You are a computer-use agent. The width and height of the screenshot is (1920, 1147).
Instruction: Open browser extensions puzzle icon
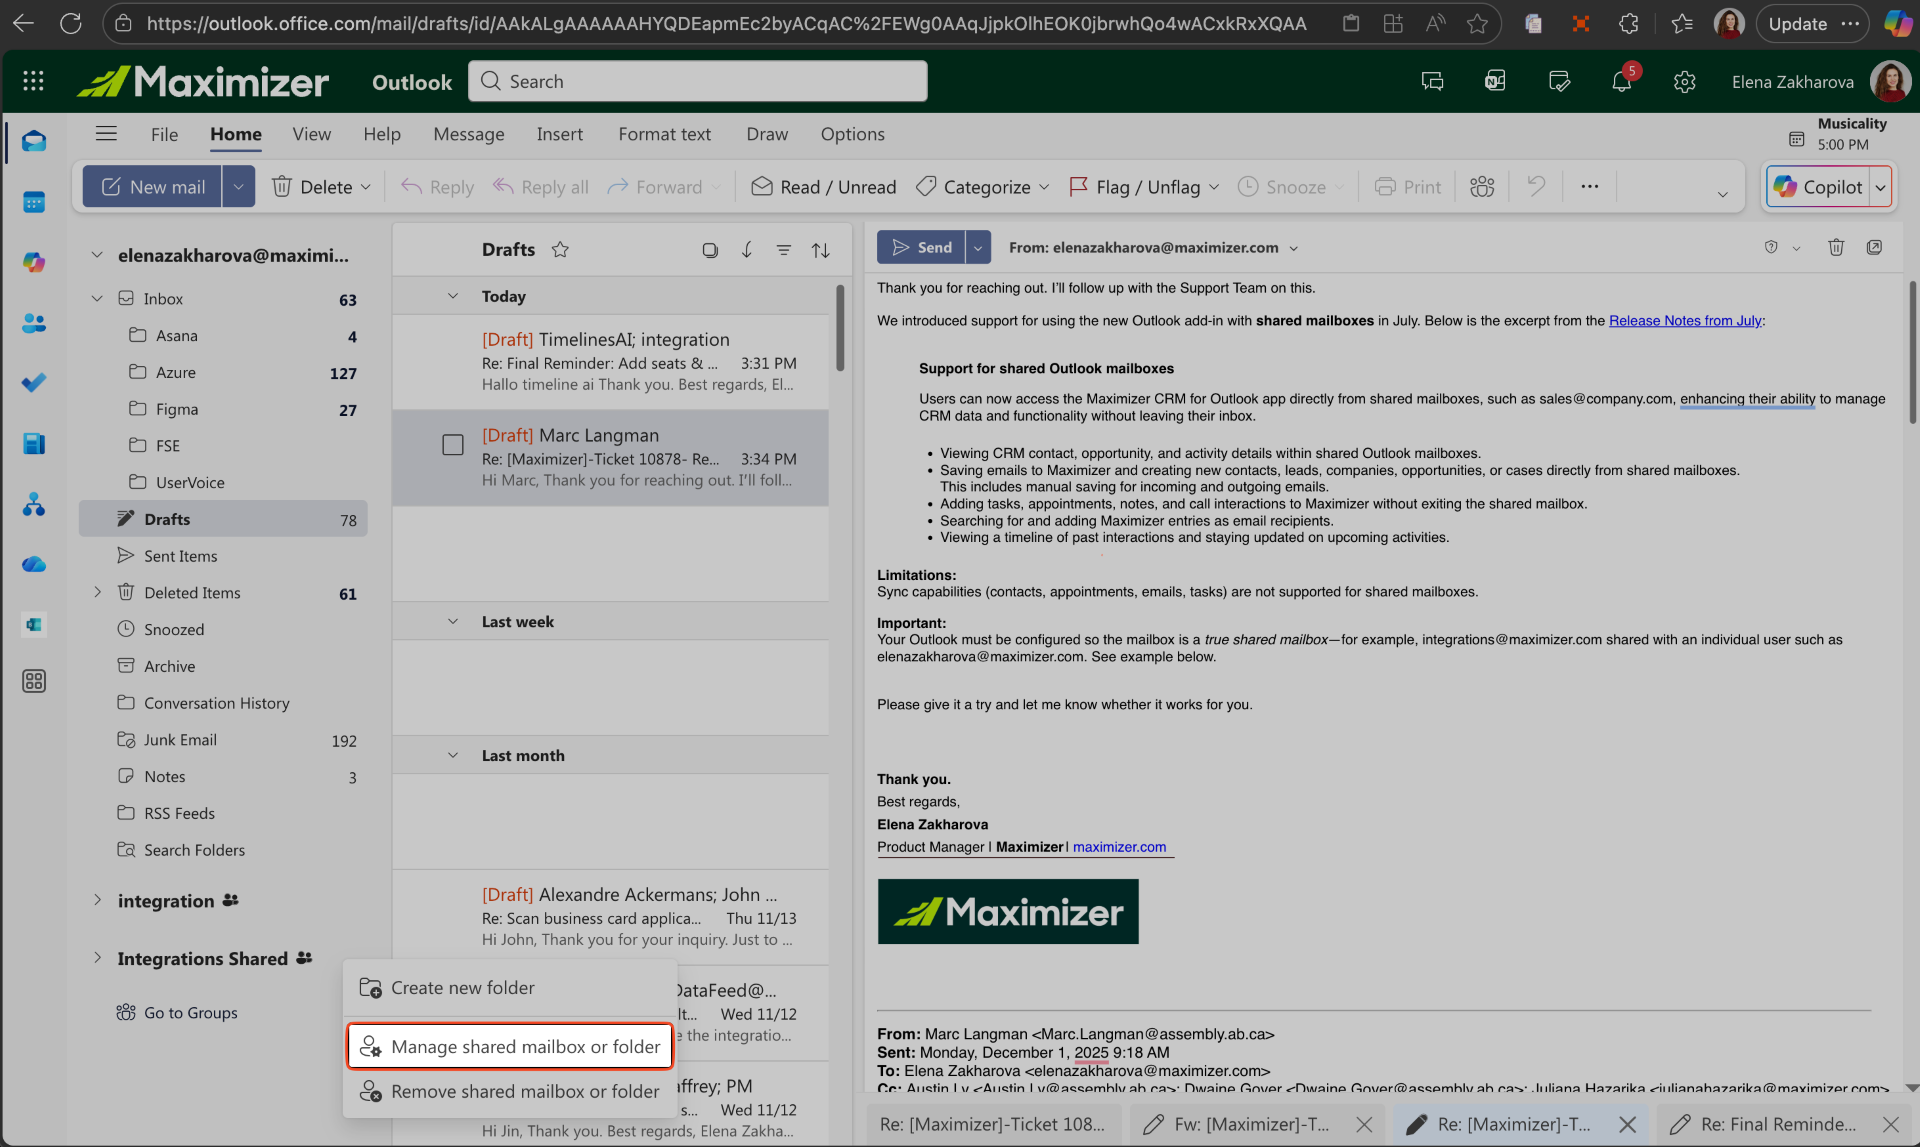pyautogui.click(x=1629, y=24)
